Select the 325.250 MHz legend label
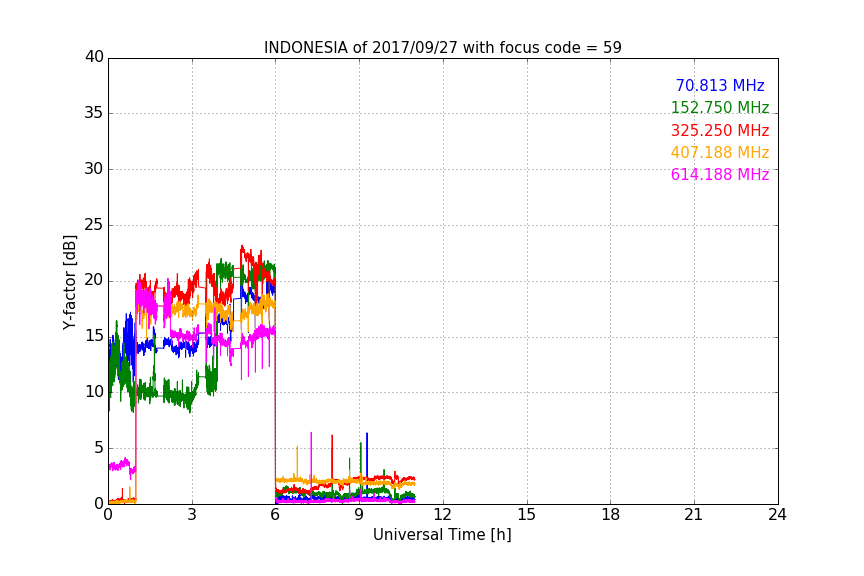This screenshot has height=576, width=864. (x=720, y=131)
